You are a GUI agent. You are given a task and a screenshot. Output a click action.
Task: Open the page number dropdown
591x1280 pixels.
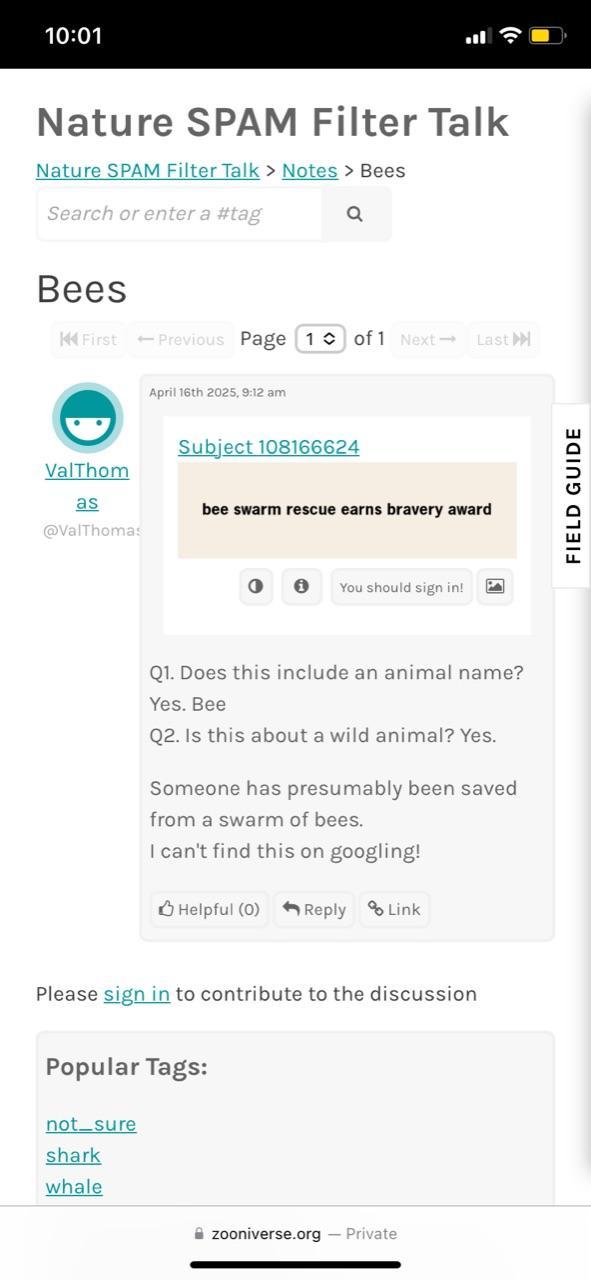coord(320,339)
